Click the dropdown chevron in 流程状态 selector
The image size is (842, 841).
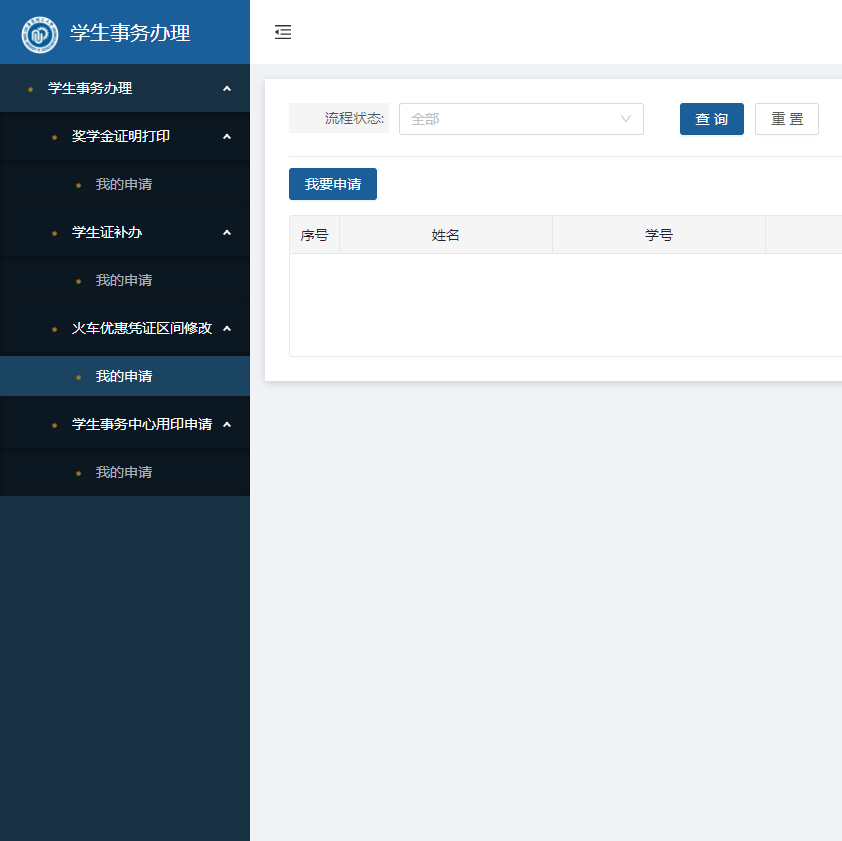626,119
